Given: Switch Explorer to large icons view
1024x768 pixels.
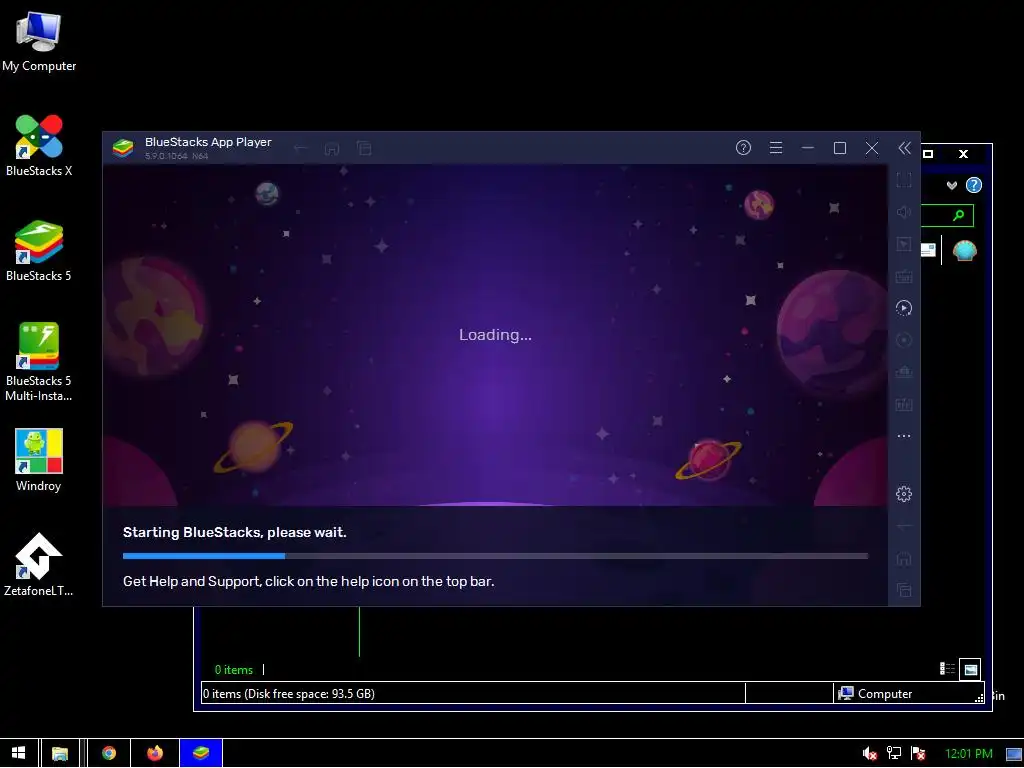Looking at the screenshot, I should [x=970, y=669].
